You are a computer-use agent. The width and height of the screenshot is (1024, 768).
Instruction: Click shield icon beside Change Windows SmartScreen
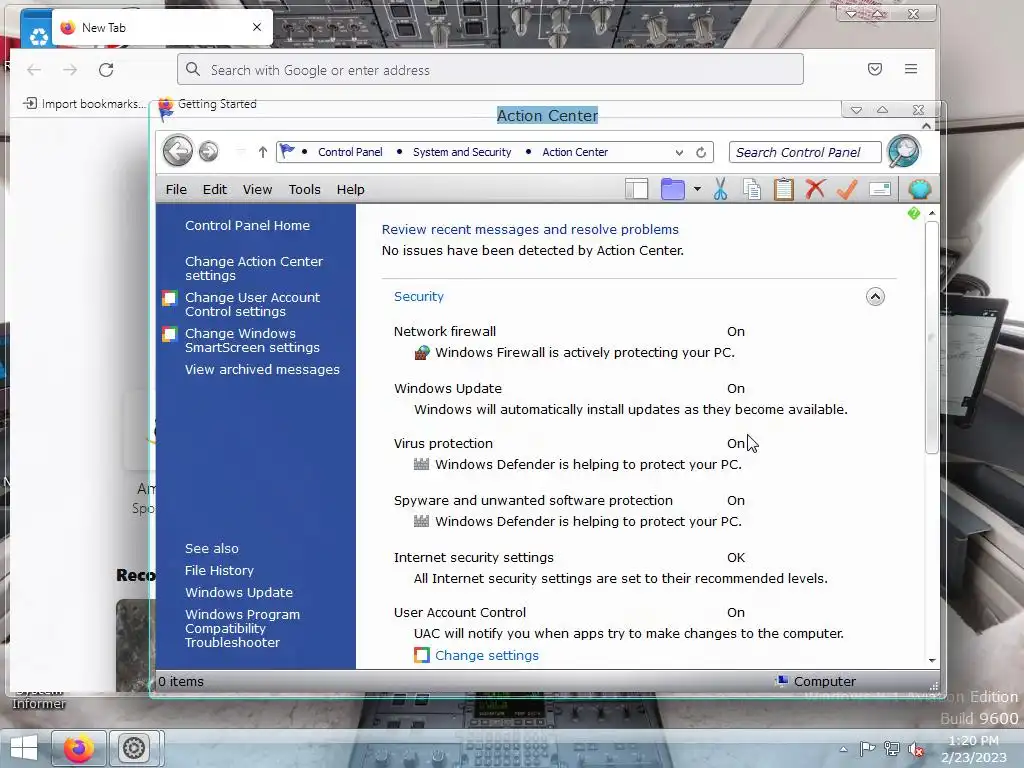(x=169, y=334)
